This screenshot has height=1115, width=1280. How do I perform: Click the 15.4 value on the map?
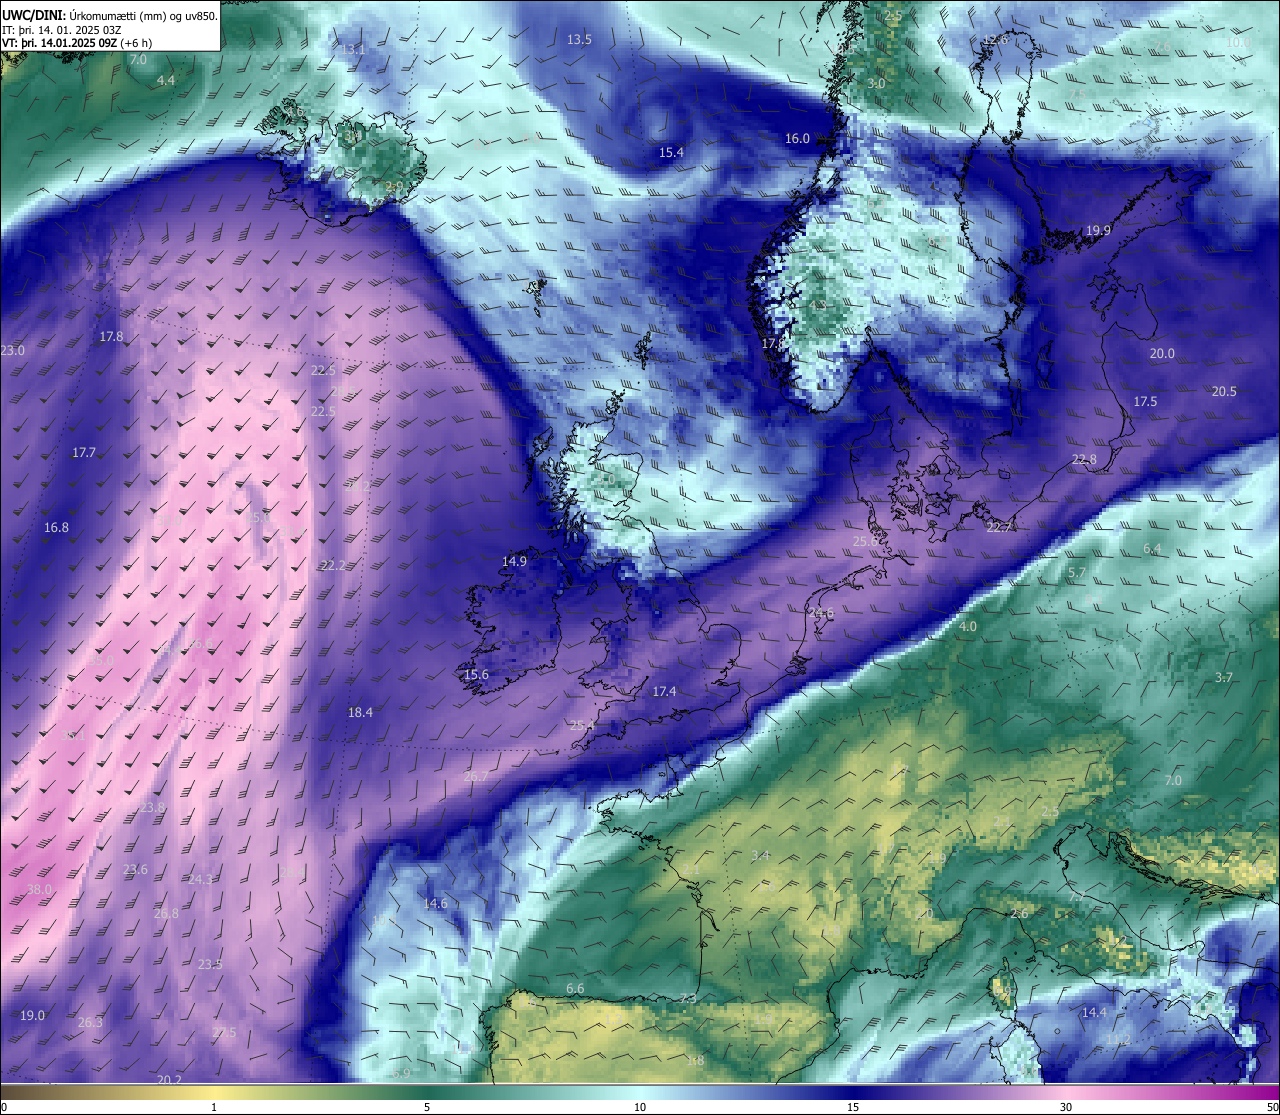click(x=671, y=153)
